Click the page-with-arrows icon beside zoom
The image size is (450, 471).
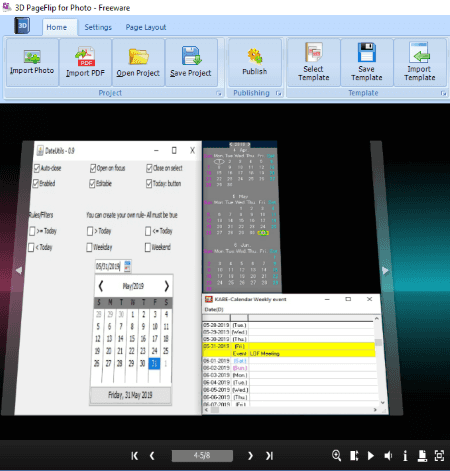[x=354, y=456]
